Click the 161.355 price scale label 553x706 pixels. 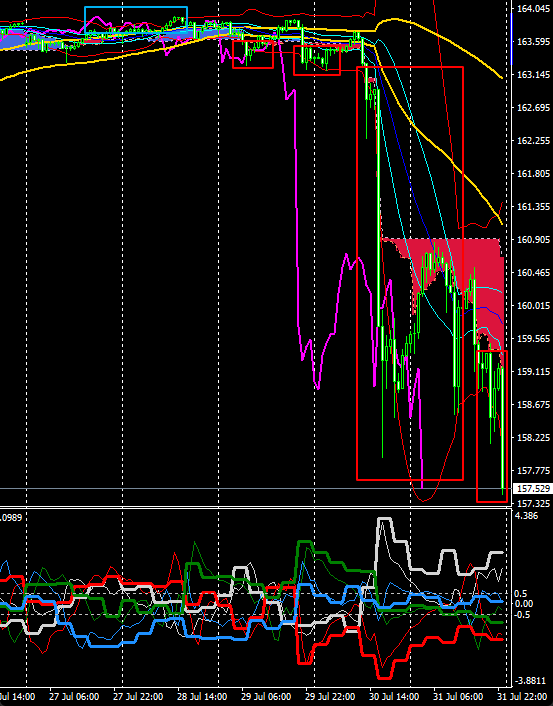click(x=533, y=207)
